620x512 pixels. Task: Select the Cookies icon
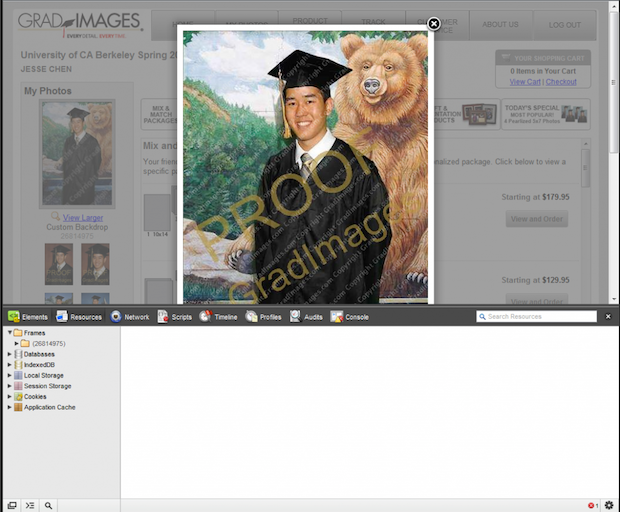[18, 397]
